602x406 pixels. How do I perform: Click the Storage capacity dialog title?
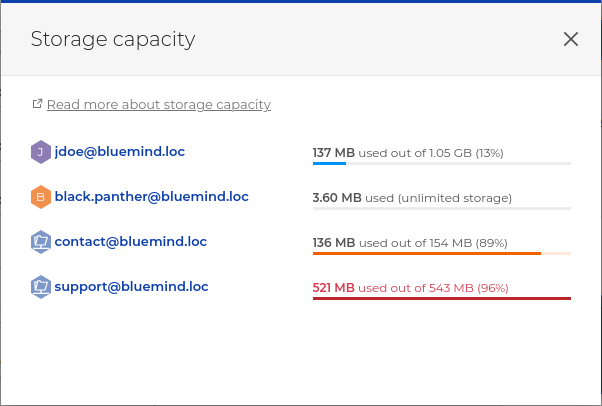pos(113,40)
